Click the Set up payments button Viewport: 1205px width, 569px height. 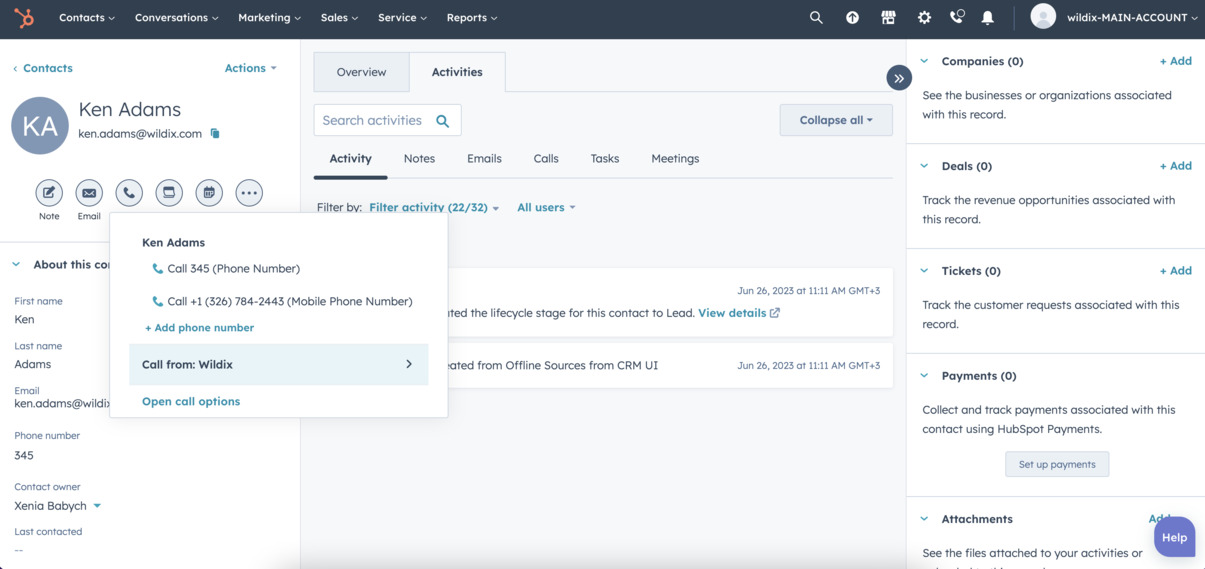click(x=1056, y=464)
